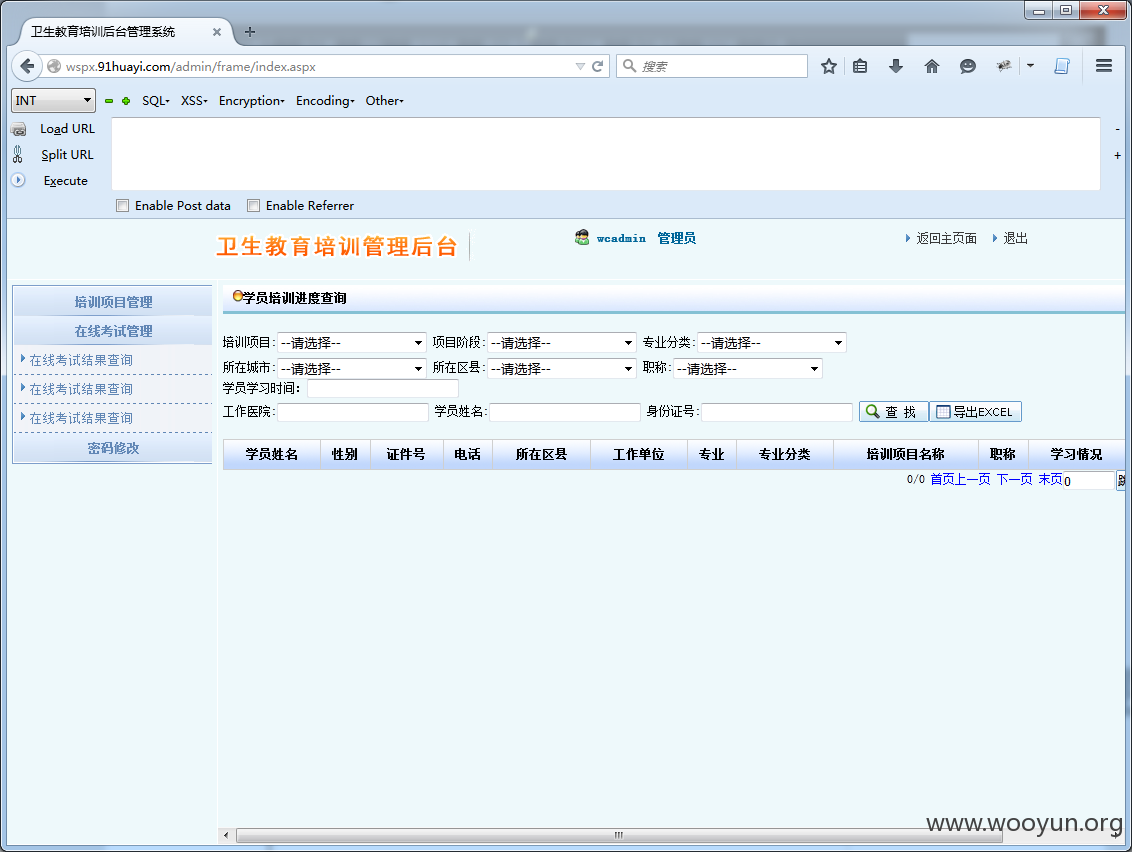This screenshot has height=852, width=1132.
Task: Click 学员姓名 input field
Action: (x=565, y=412)
